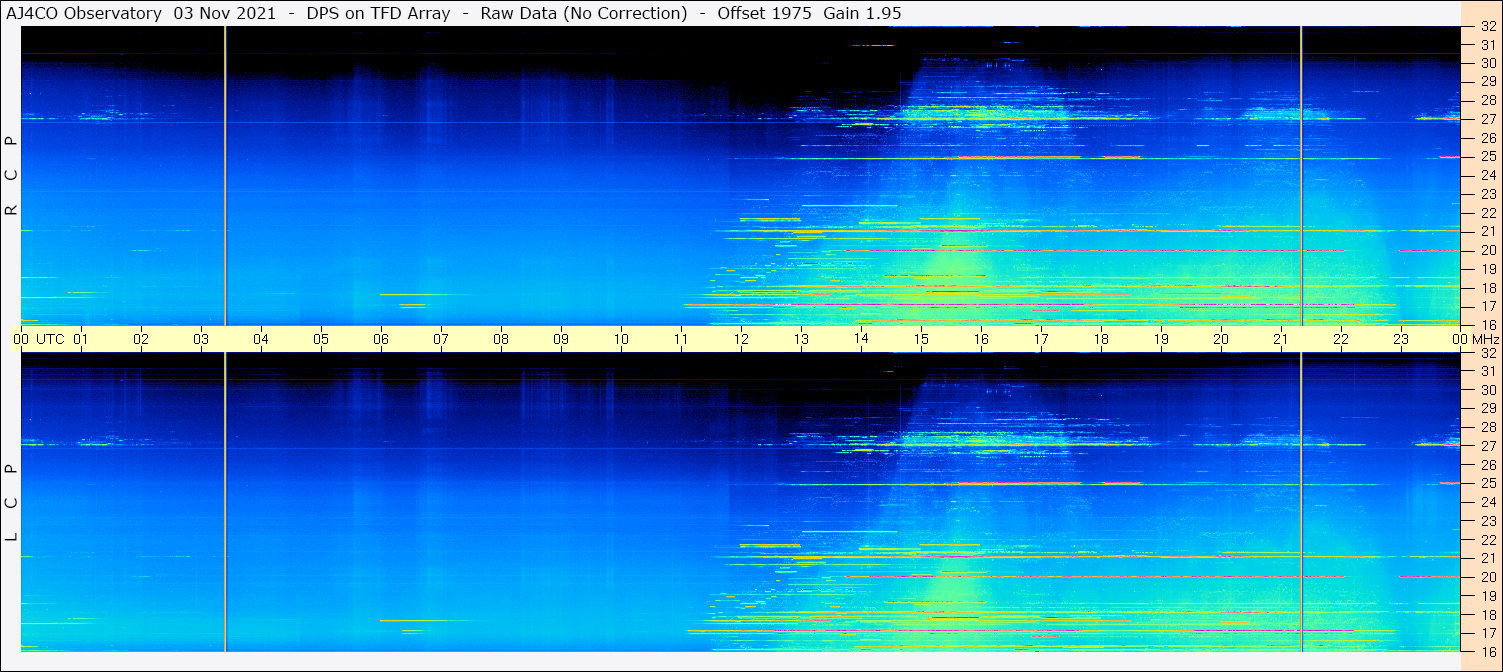Screen dimensions: 1503x672
Task: Click the Raw Data (No Correction) text
Action: pos(584,13)
